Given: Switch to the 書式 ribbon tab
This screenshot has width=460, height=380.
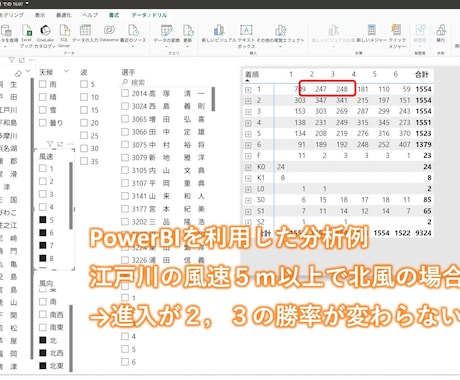Looking at the screenshot, I should tap(114, 15).
